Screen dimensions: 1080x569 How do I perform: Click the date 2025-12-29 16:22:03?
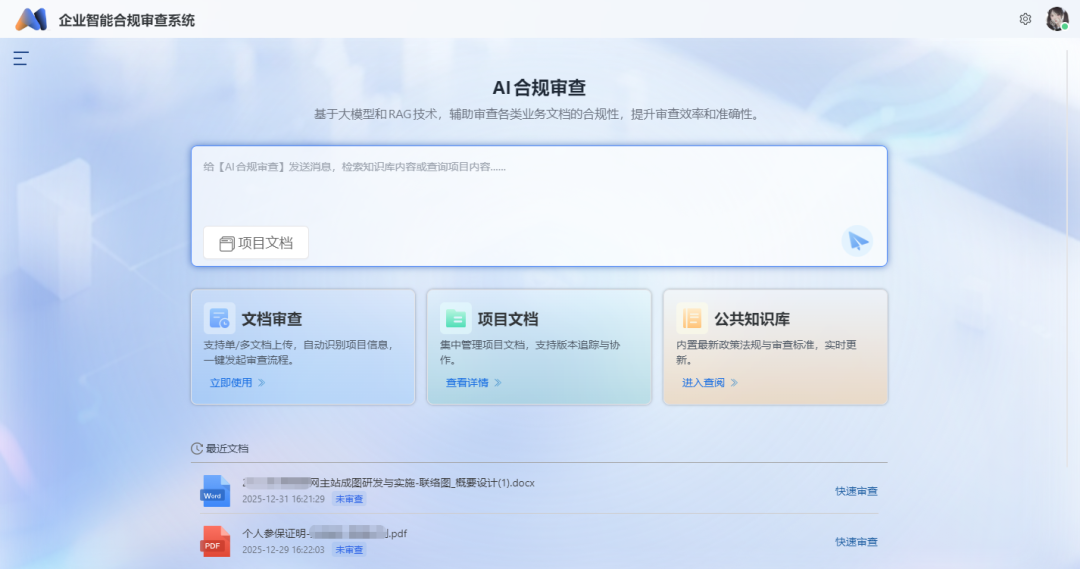point(283,550)
